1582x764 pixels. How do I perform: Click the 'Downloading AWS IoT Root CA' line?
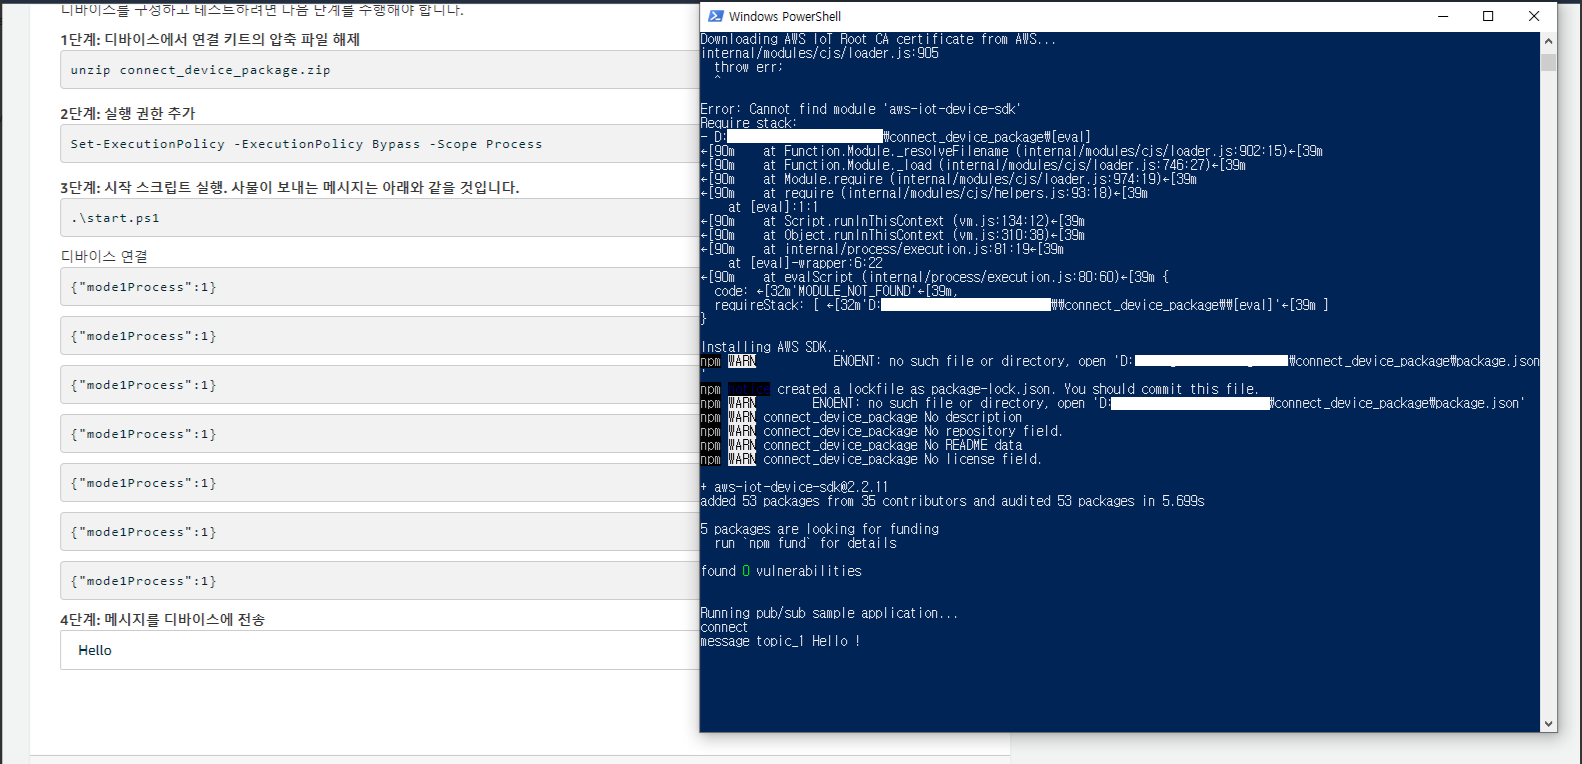[x=878, y=39]
